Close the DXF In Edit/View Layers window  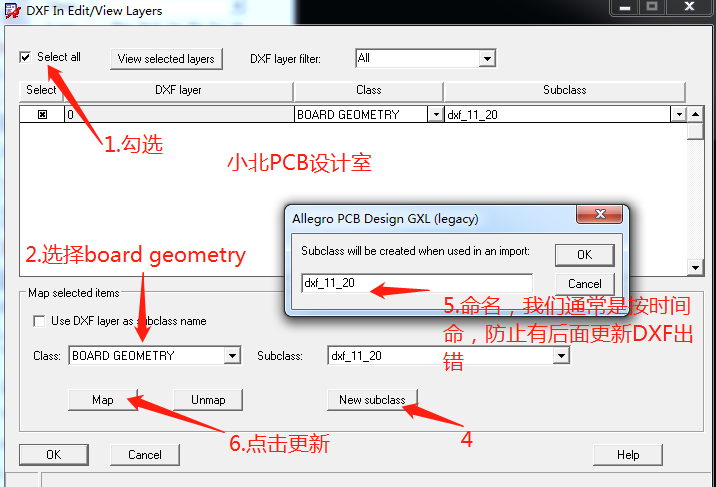point(689,7)
